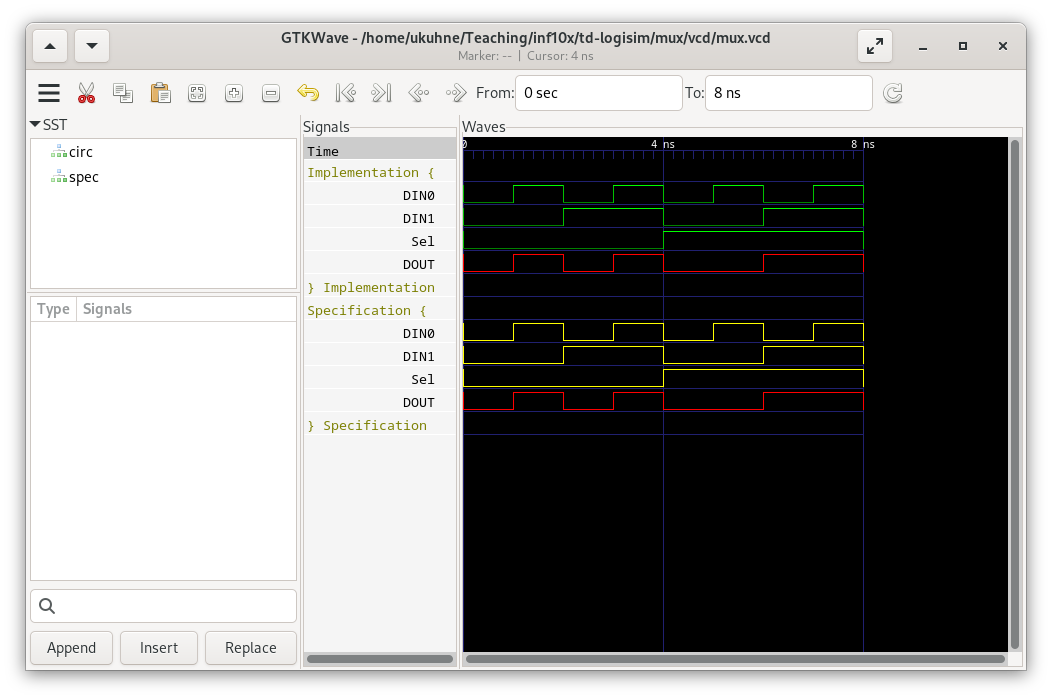Click the Insert button

pos(159,648)
